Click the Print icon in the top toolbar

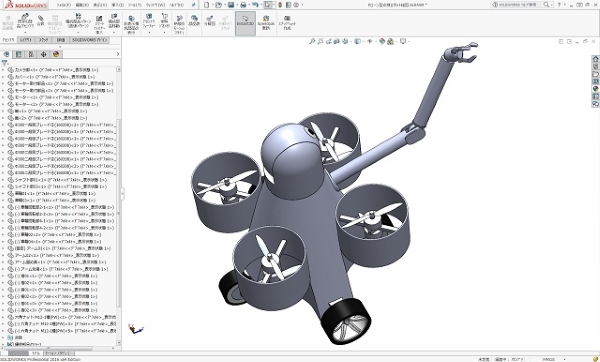click(243, 5)
